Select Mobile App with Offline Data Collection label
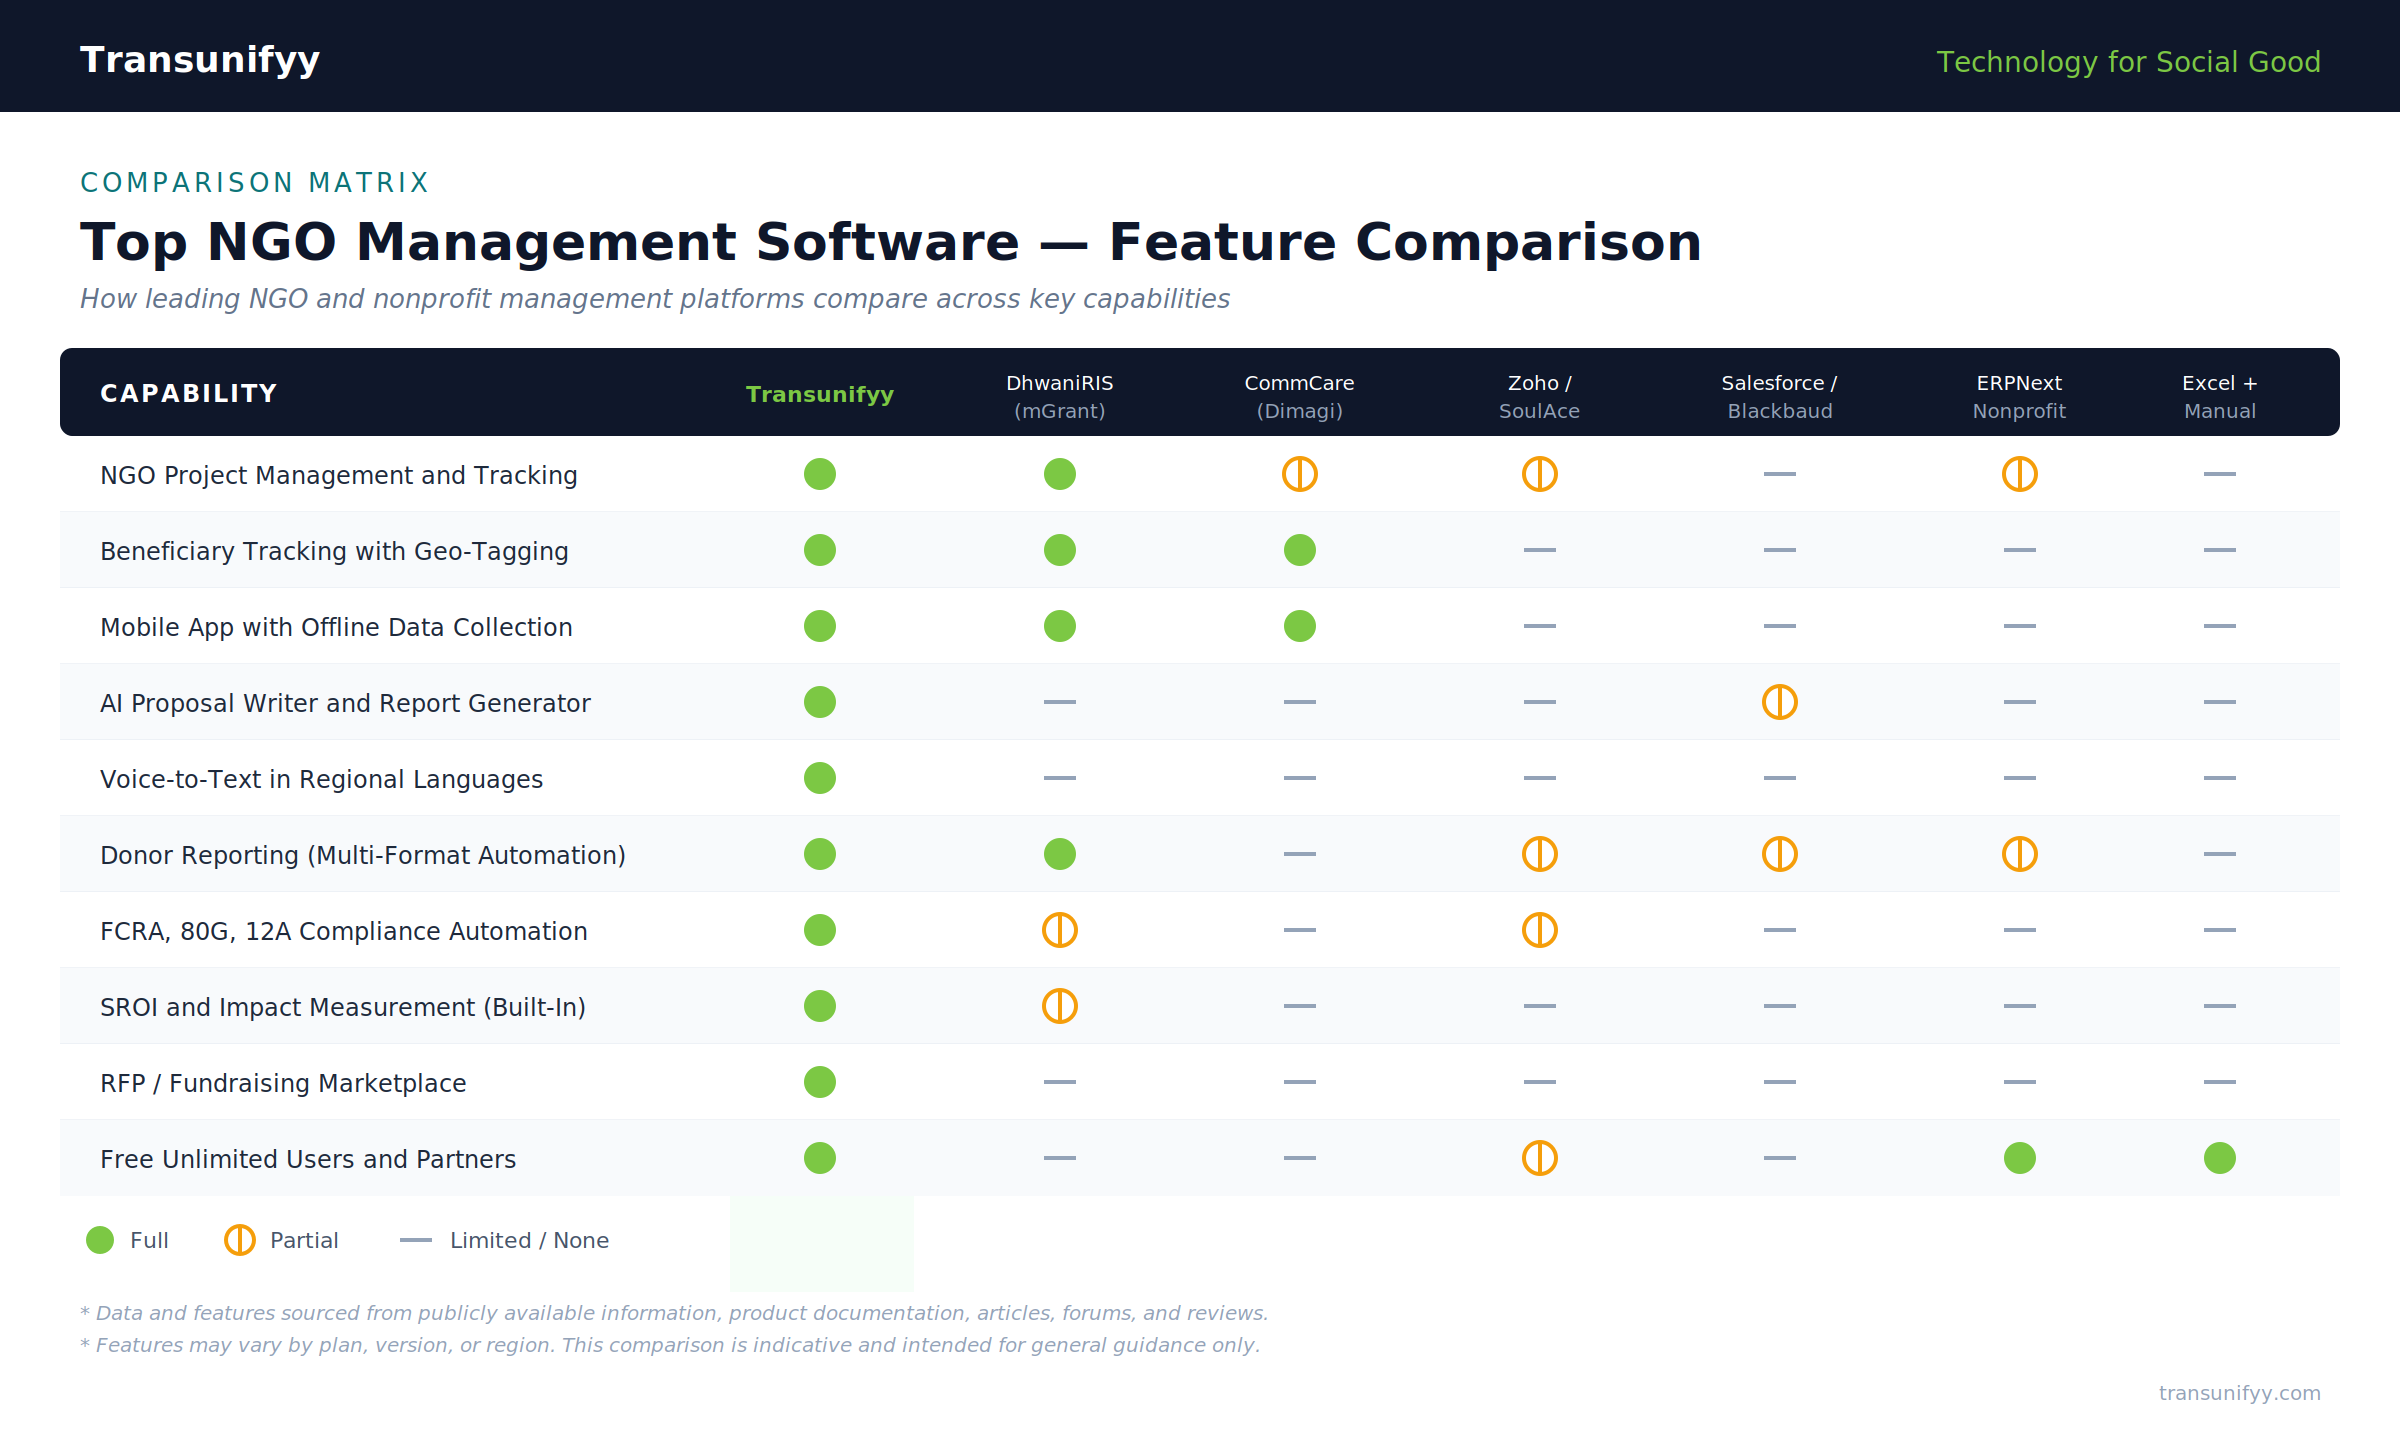 click(336, 627)
